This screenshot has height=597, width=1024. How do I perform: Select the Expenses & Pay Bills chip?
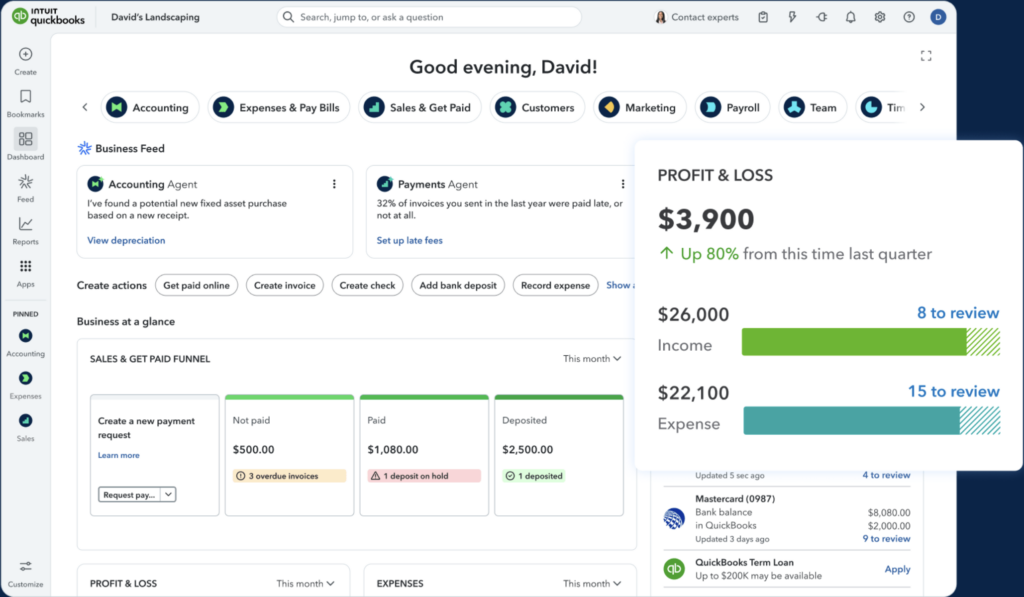pos(279,108)
